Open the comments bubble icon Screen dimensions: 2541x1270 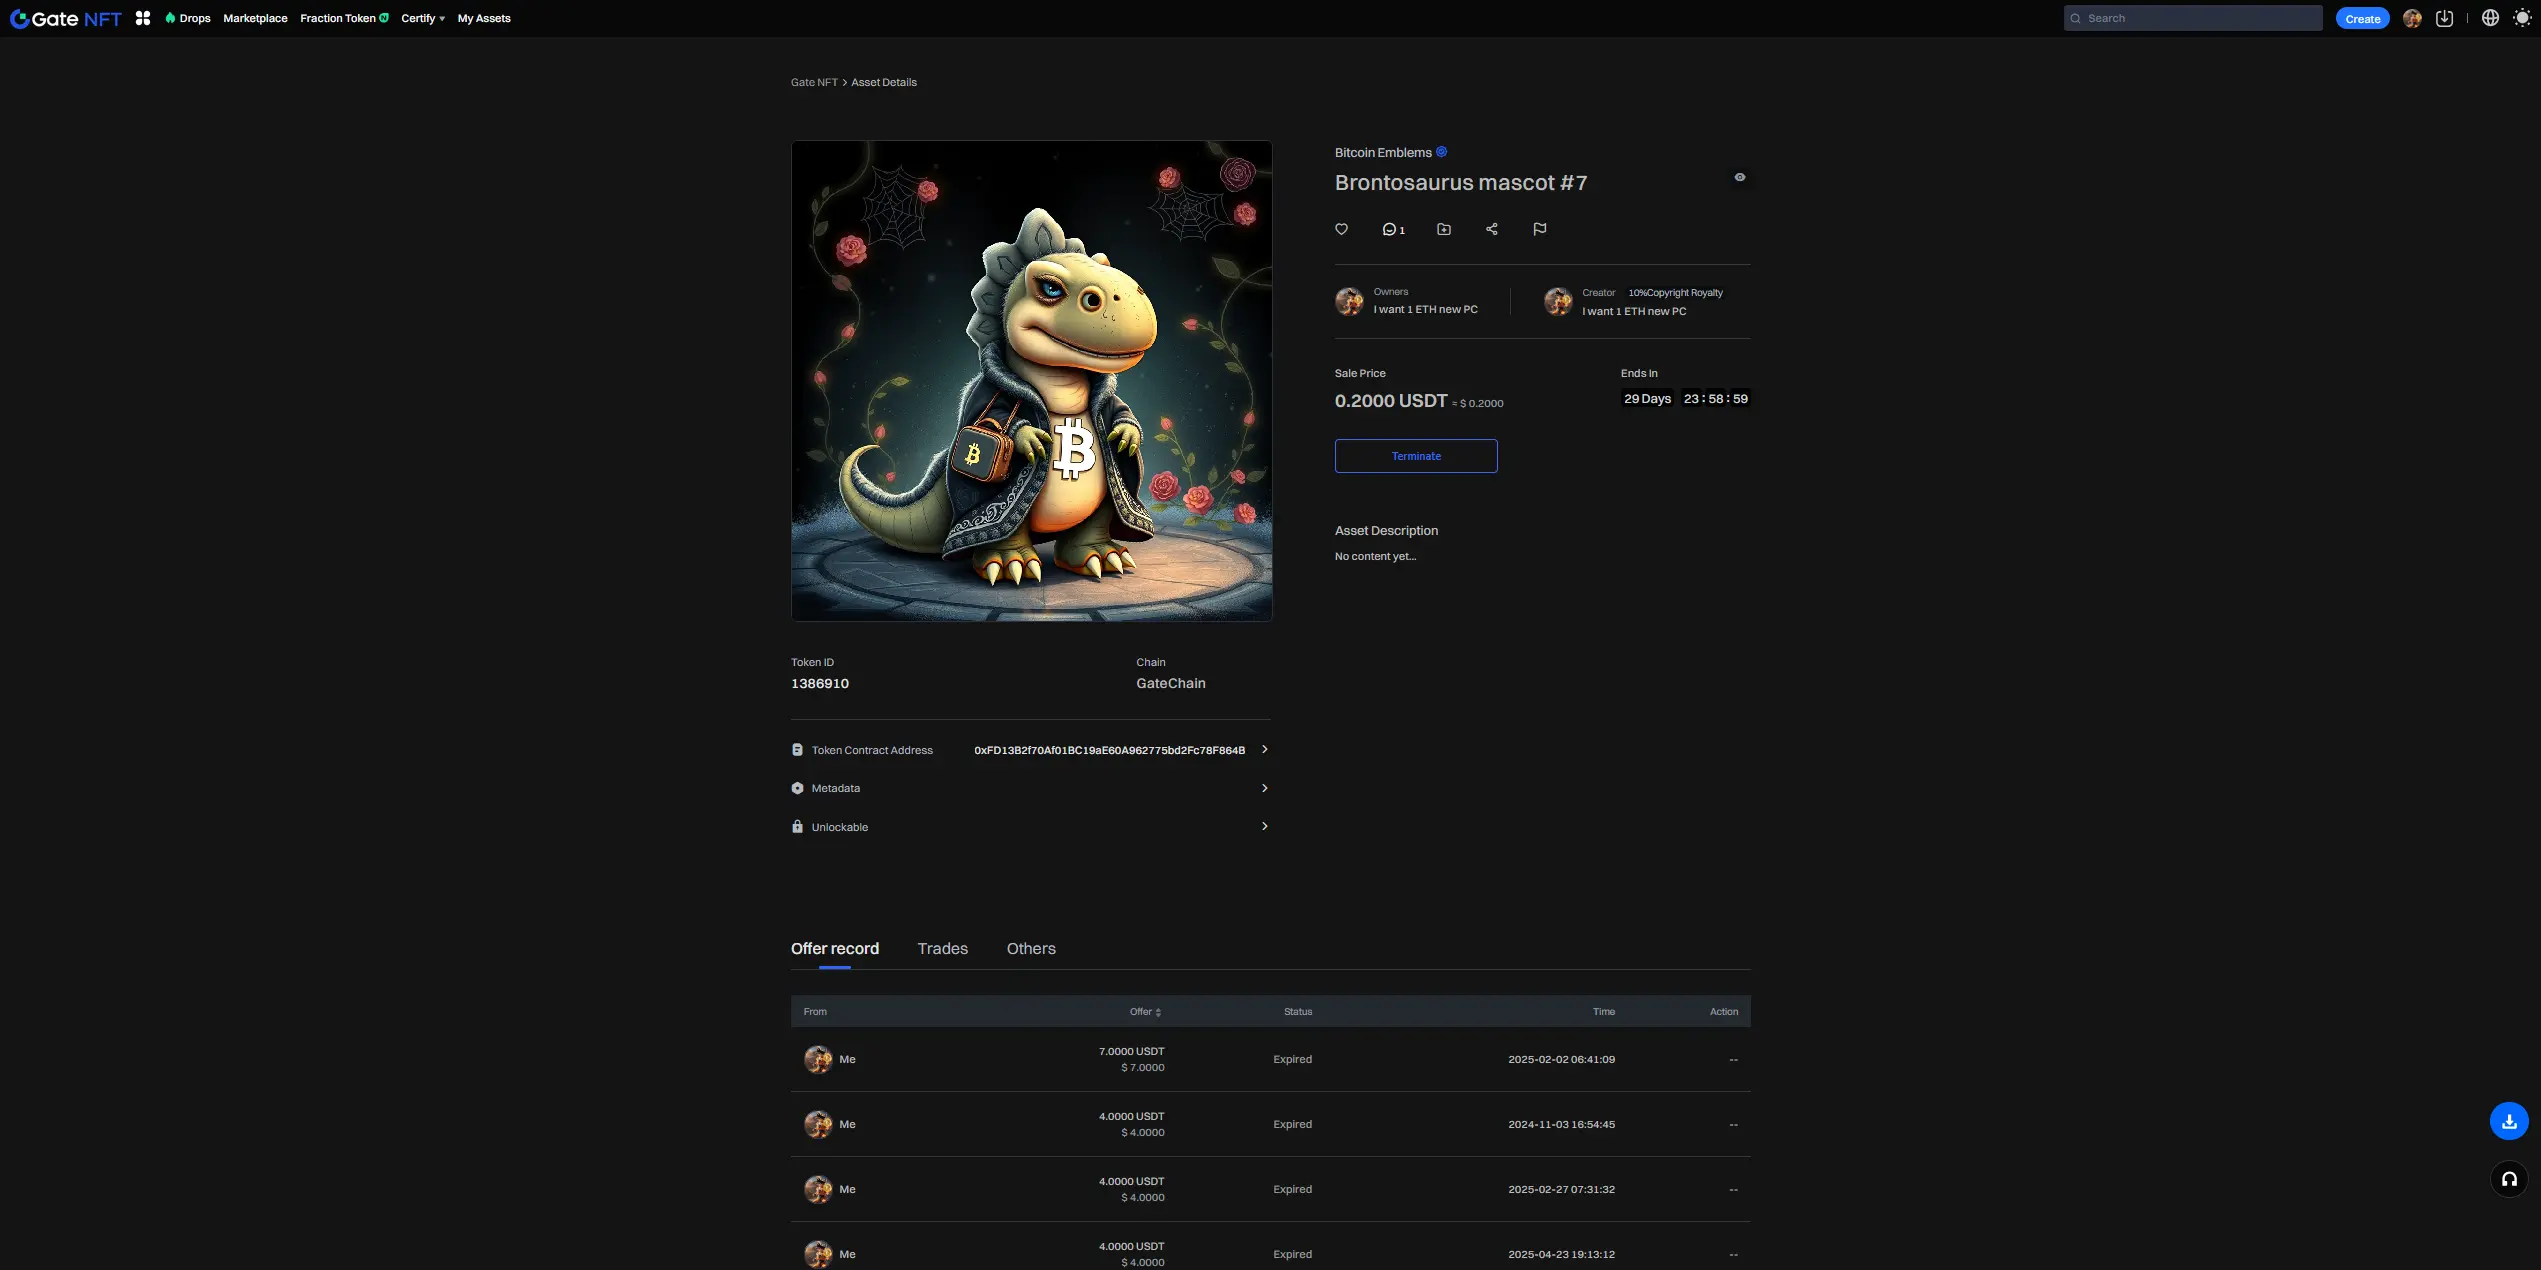(x=1390, y=229)
